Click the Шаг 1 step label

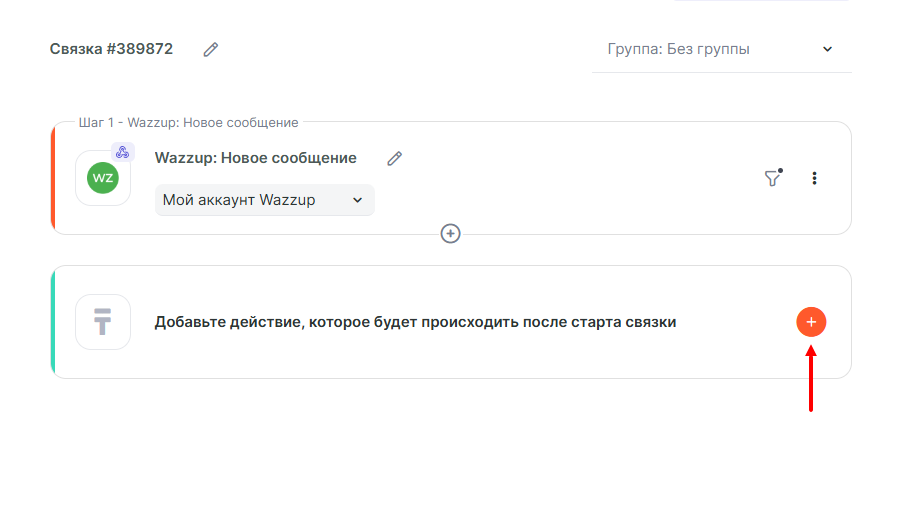[x=188, y=122]
